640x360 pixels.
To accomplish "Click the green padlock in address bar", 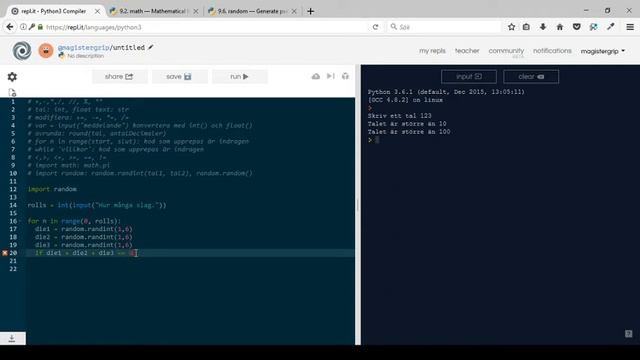I will pyautogui.click(x=40, y=27).
